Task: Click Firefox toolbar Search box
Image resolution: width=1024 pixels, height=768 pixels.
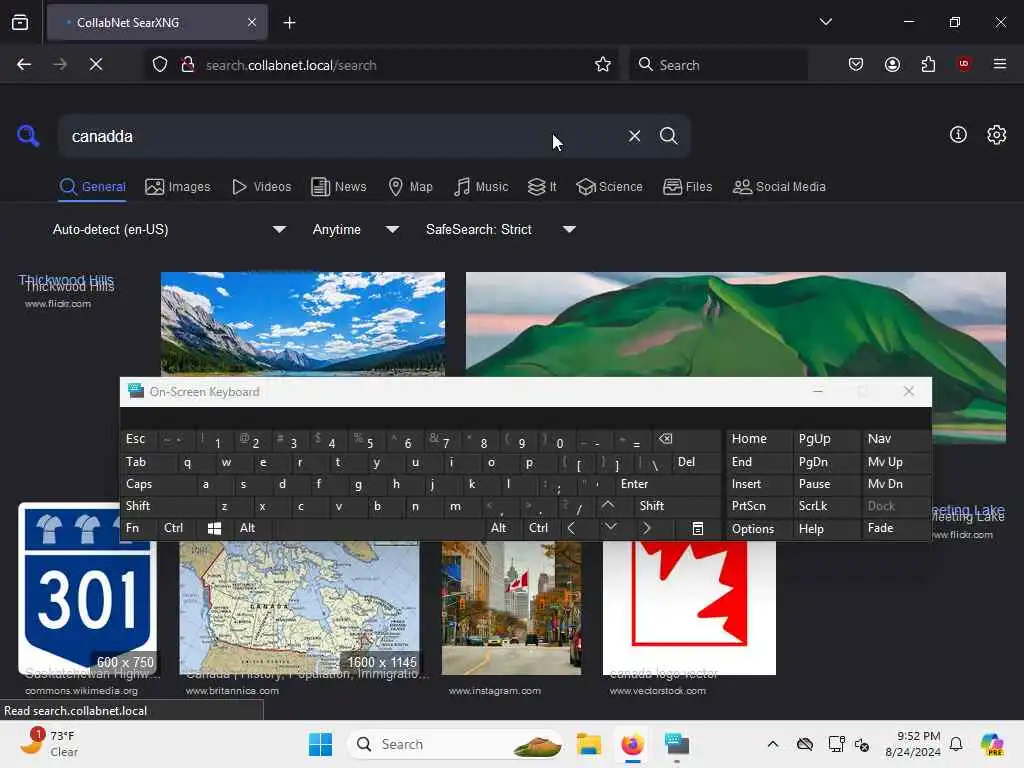Action: point(718,65)
